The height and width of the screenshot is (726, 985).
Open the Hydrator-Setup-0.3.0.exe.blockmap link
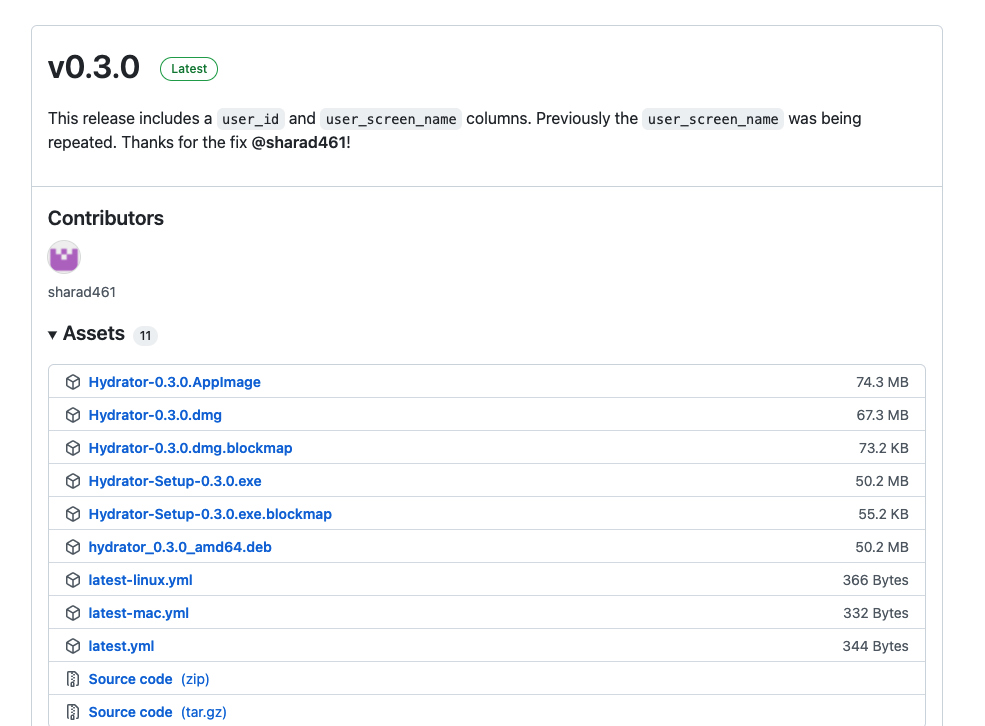pyautogui.click(x=210, y=513)
